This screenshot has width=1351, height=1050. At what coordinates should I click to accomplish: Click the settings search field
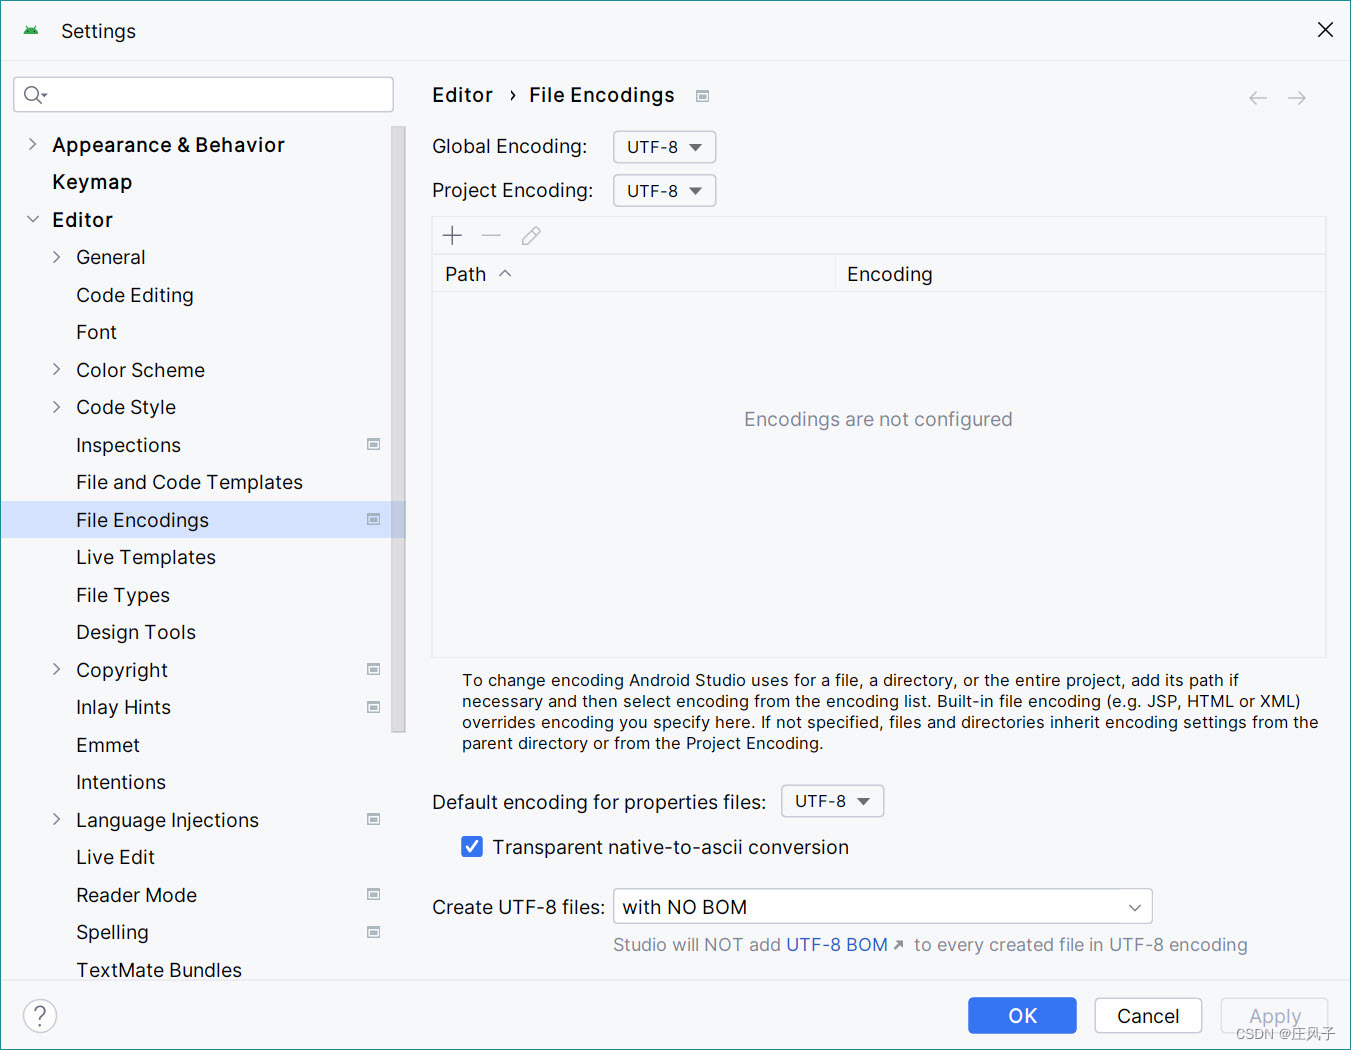(x=203, y=94)
